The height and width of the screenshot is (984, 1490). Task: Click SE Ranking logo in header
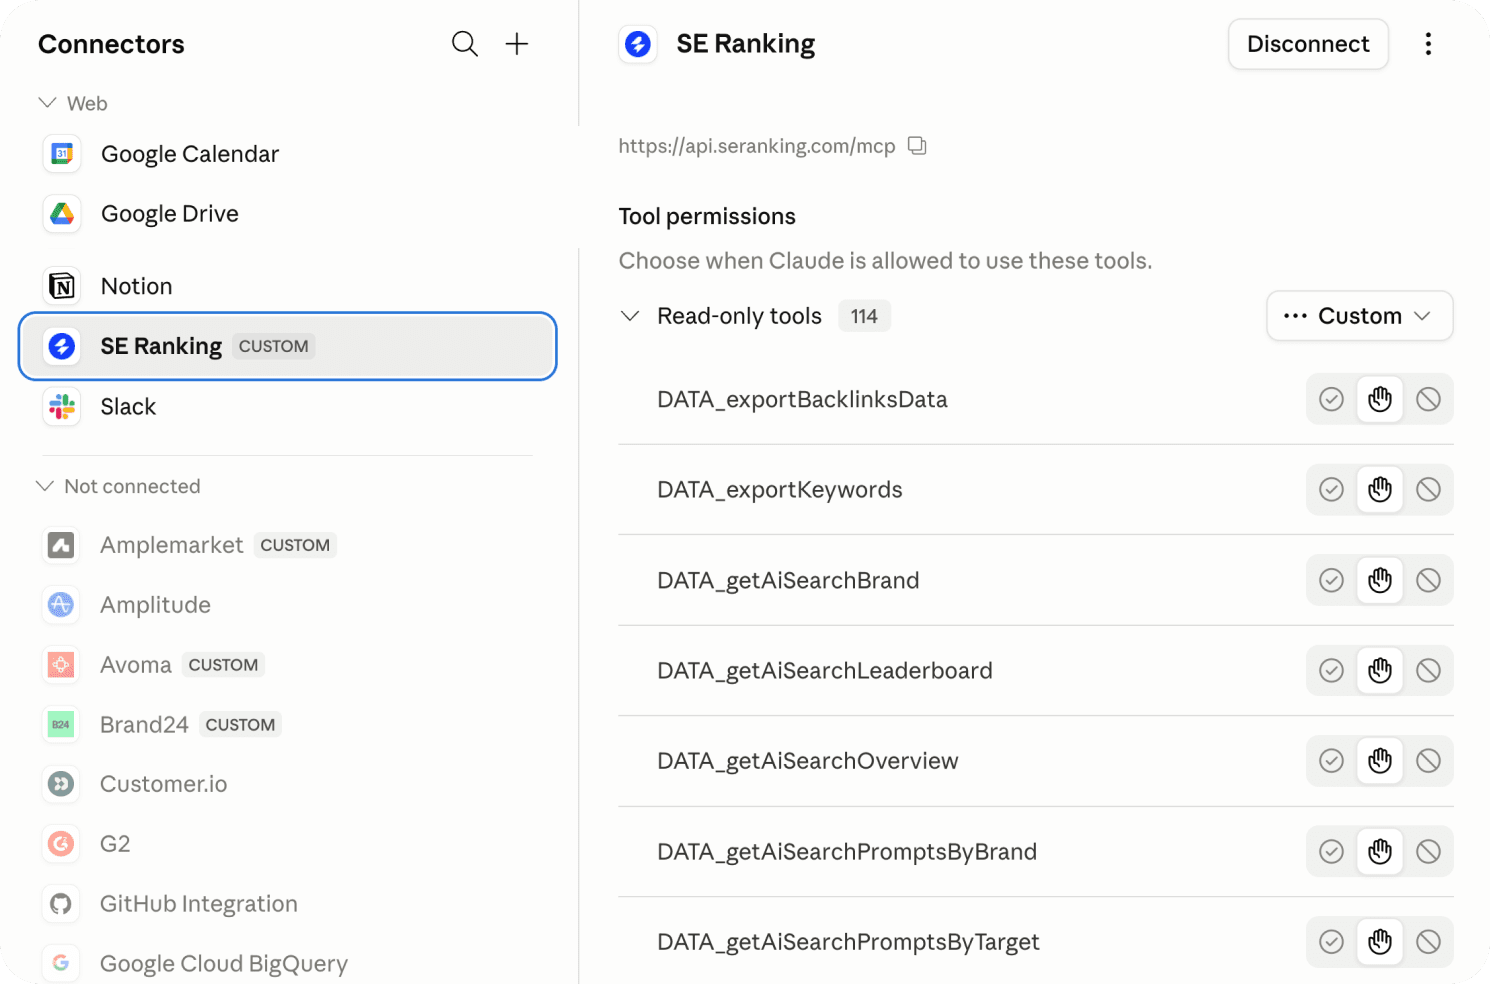[638, 44]
